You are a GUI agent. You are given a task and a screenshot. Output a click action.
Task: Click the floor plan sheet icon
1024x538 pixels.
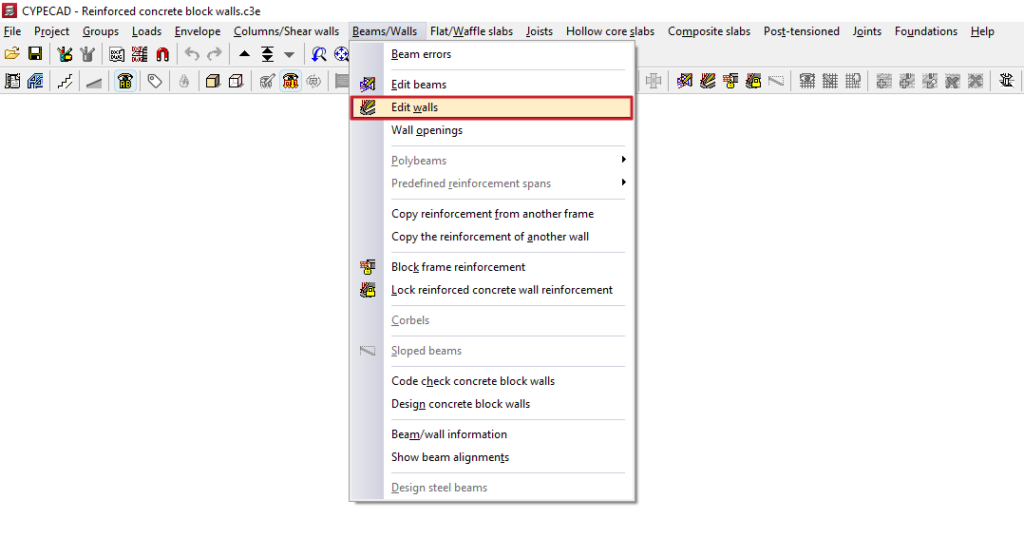(12, 81)
